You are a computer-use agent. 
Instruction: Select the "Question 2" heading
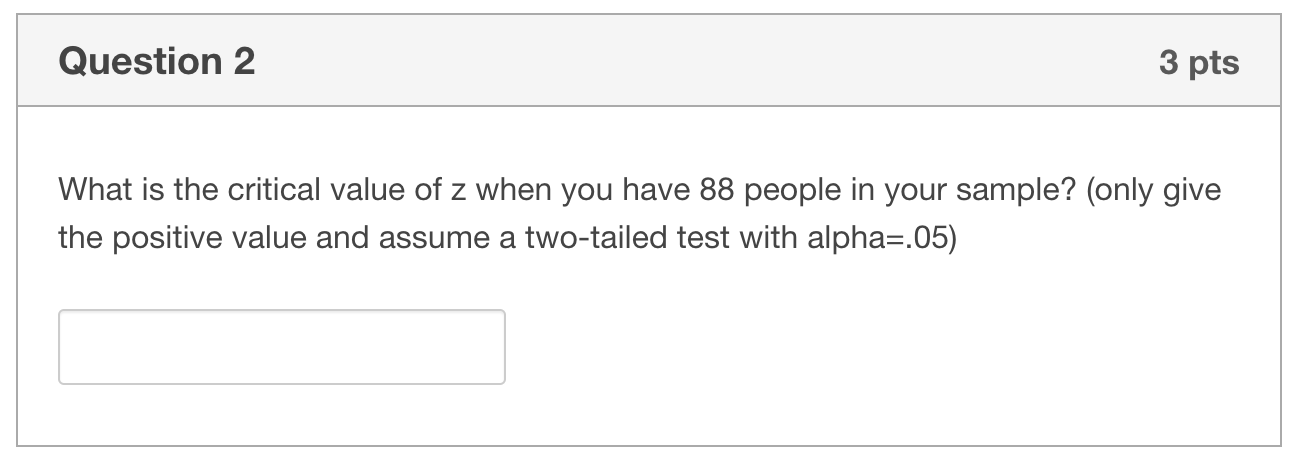coord(157,62)
